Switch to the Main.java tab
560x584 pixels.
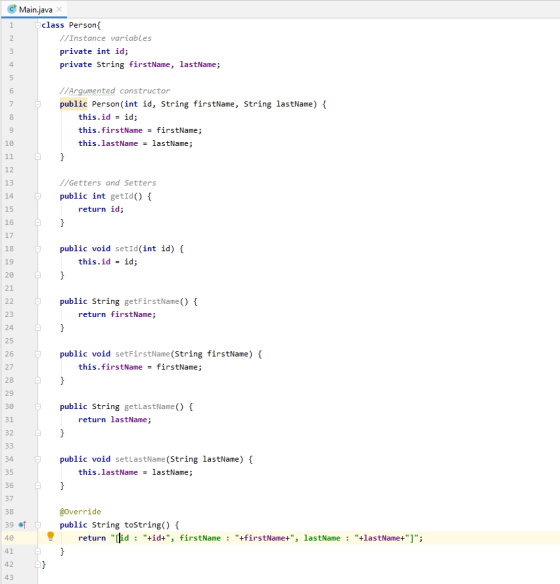tap(34, 9)
